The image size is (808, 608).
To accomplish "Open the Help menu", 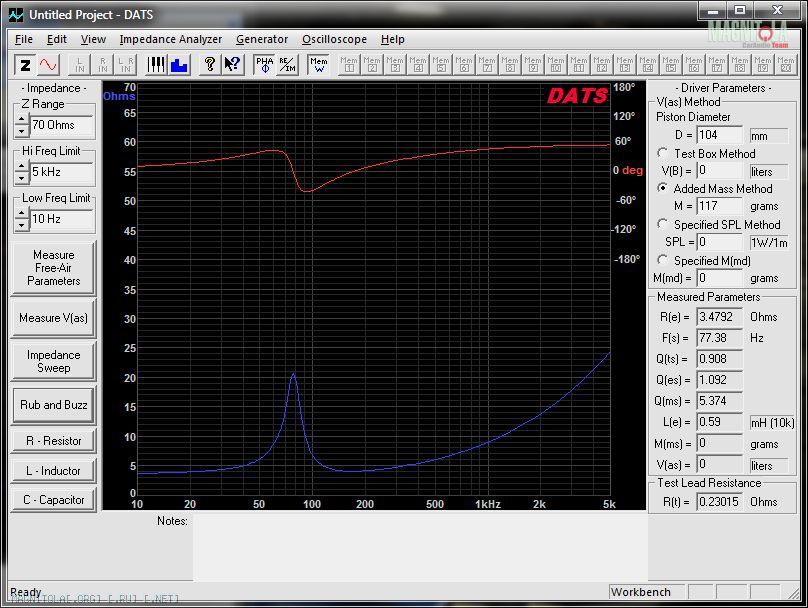I will (393, 39).
